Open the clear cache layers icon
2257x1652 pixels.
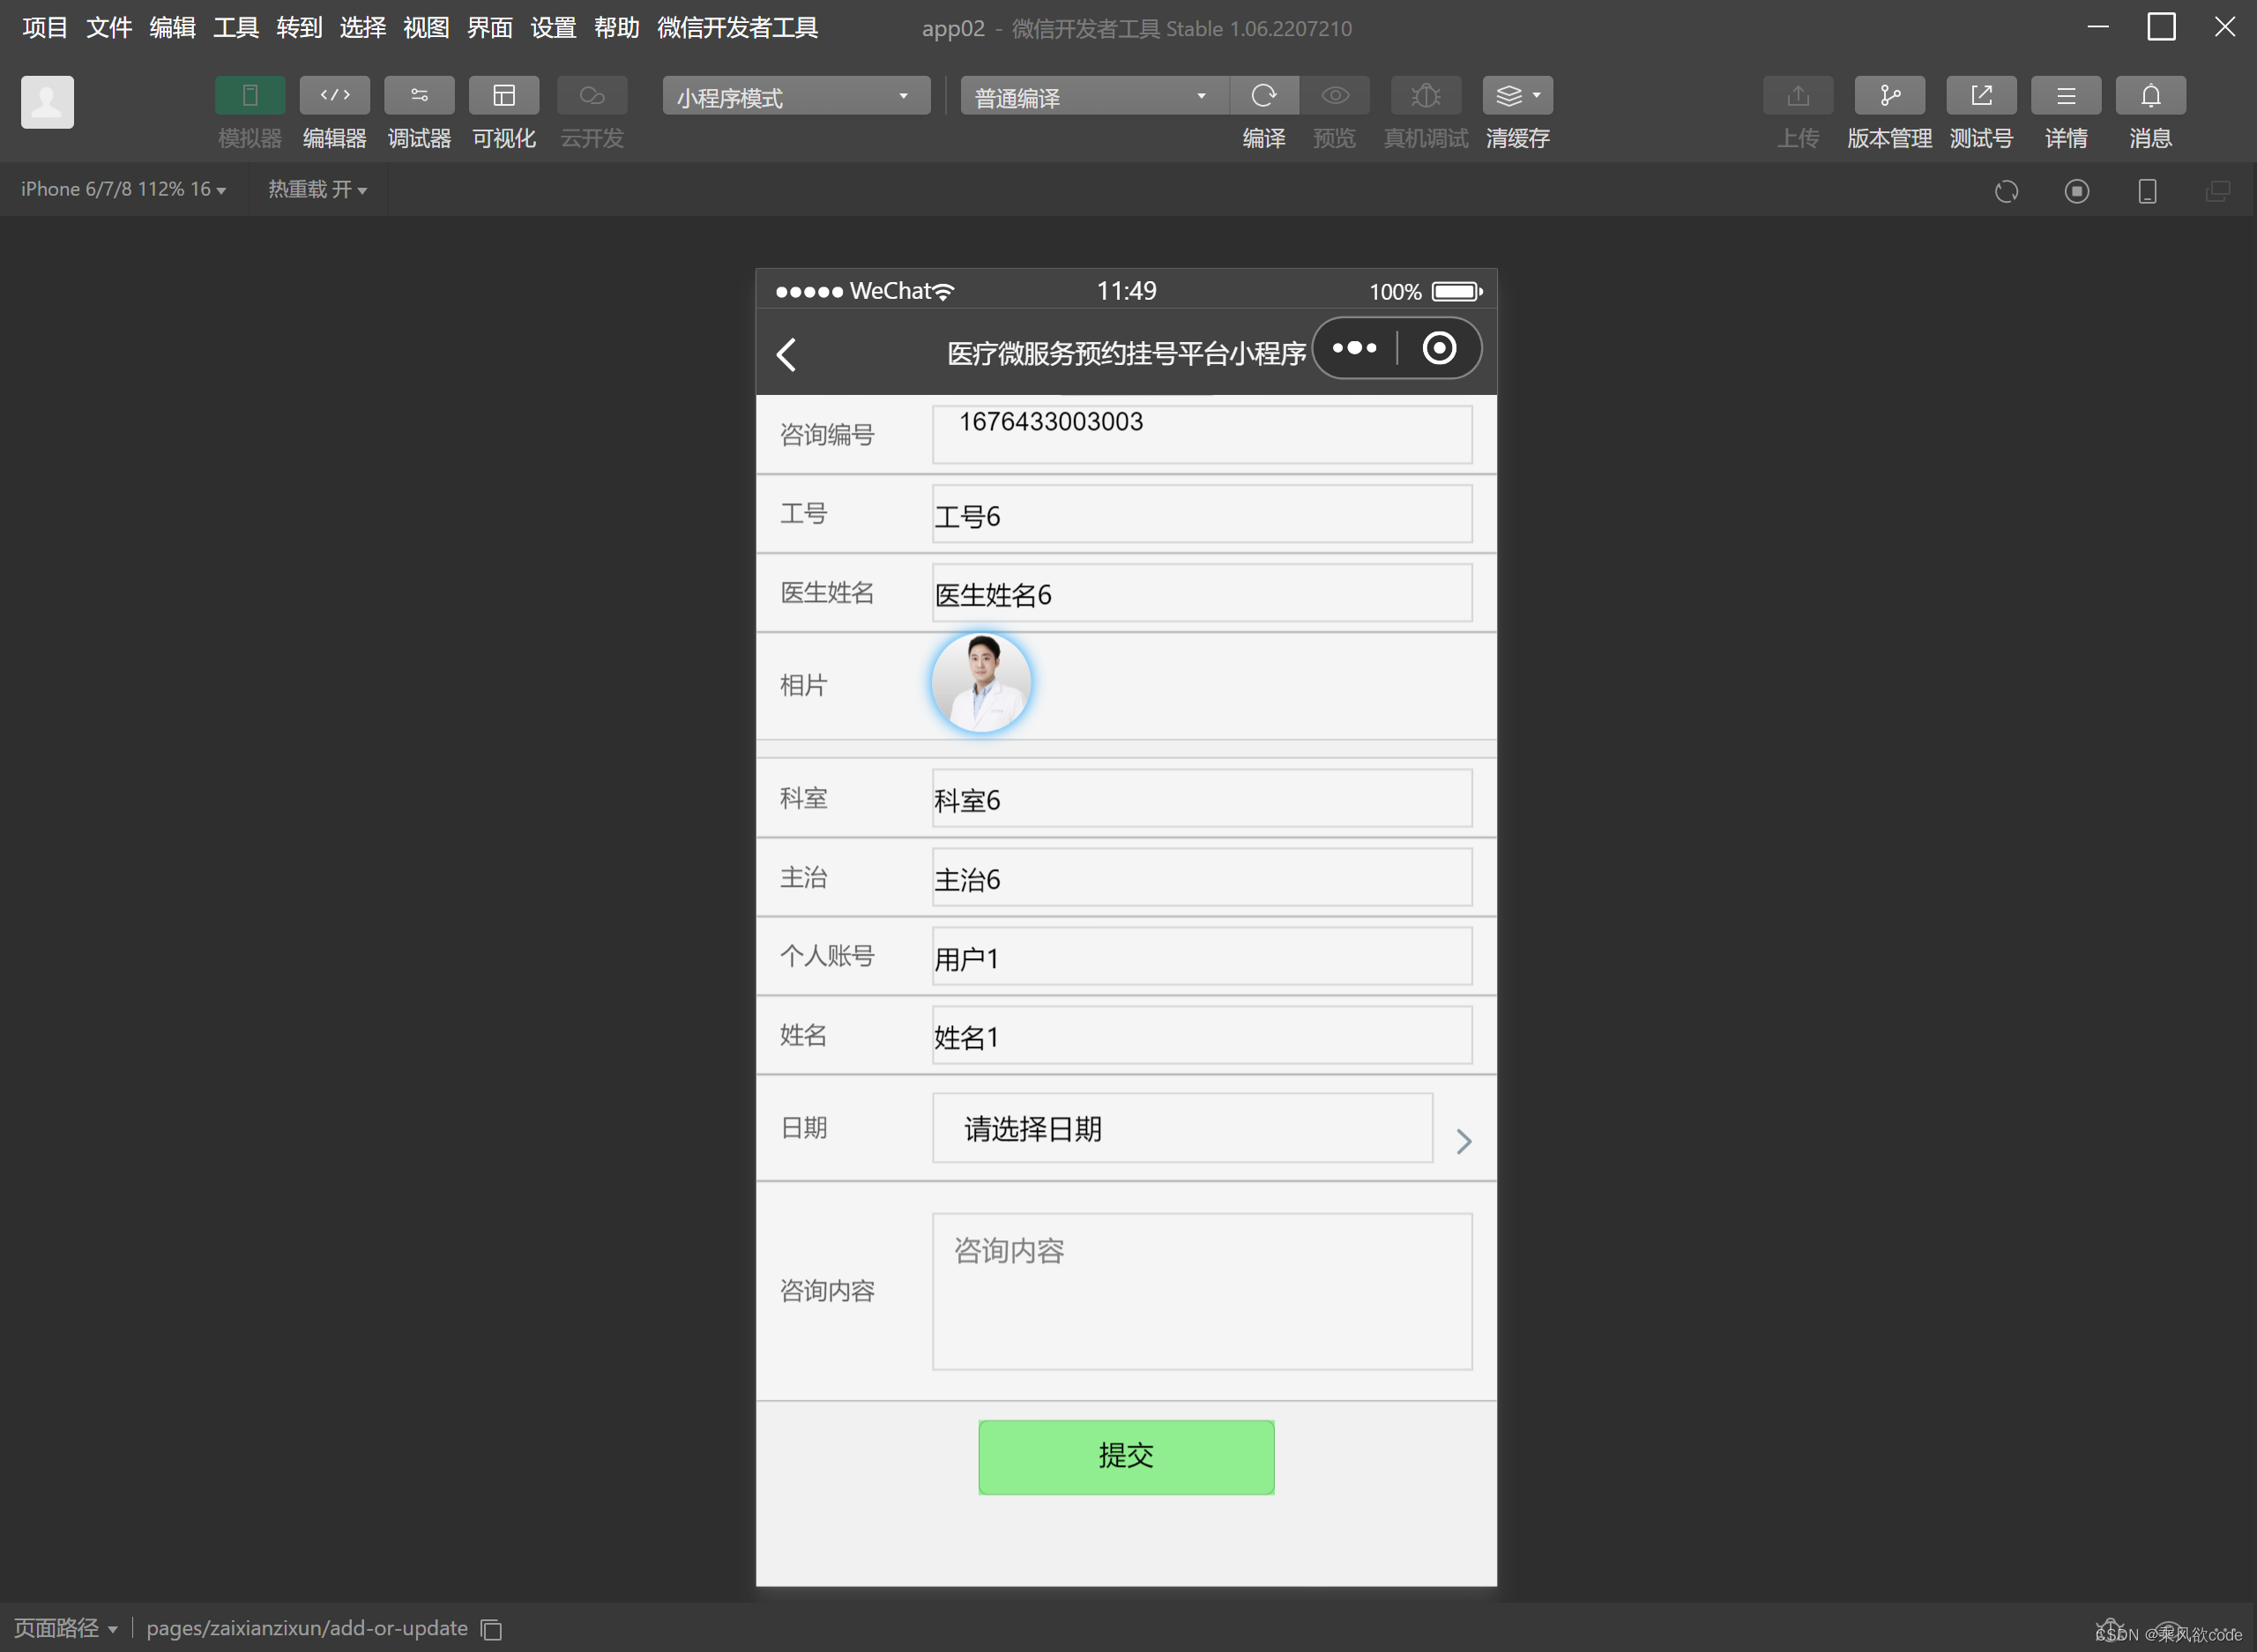1516,95
